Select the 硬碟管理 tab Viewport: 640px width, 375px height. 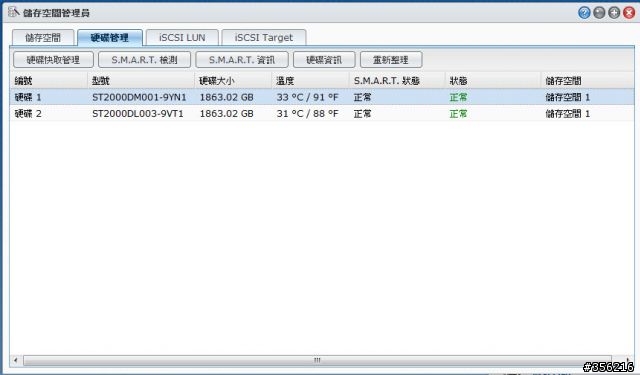[109, 38]
